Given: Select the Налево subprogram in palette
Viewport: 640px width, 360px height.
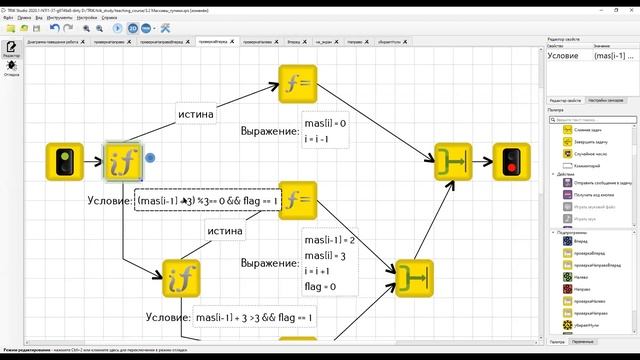Looking at the screenshot, I should (576, 277).
